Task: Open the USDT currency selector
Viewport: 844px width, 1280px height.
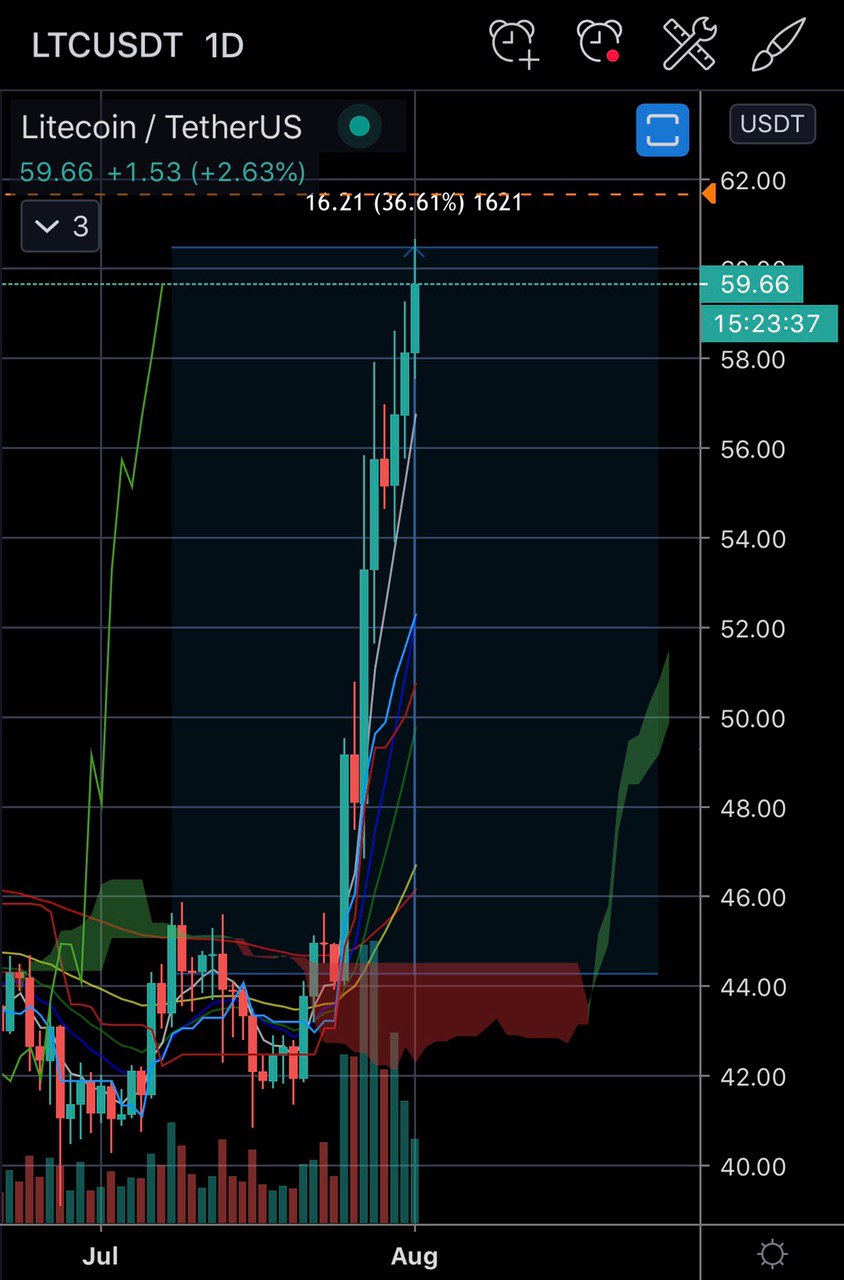Action: [772, 124]
